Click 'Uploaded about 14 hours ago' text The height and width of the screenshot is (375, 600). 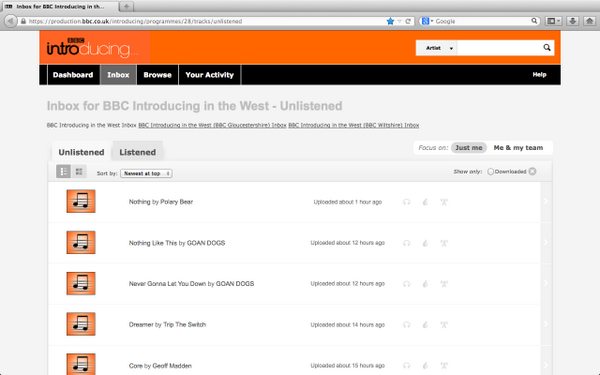tap(347, 325)
